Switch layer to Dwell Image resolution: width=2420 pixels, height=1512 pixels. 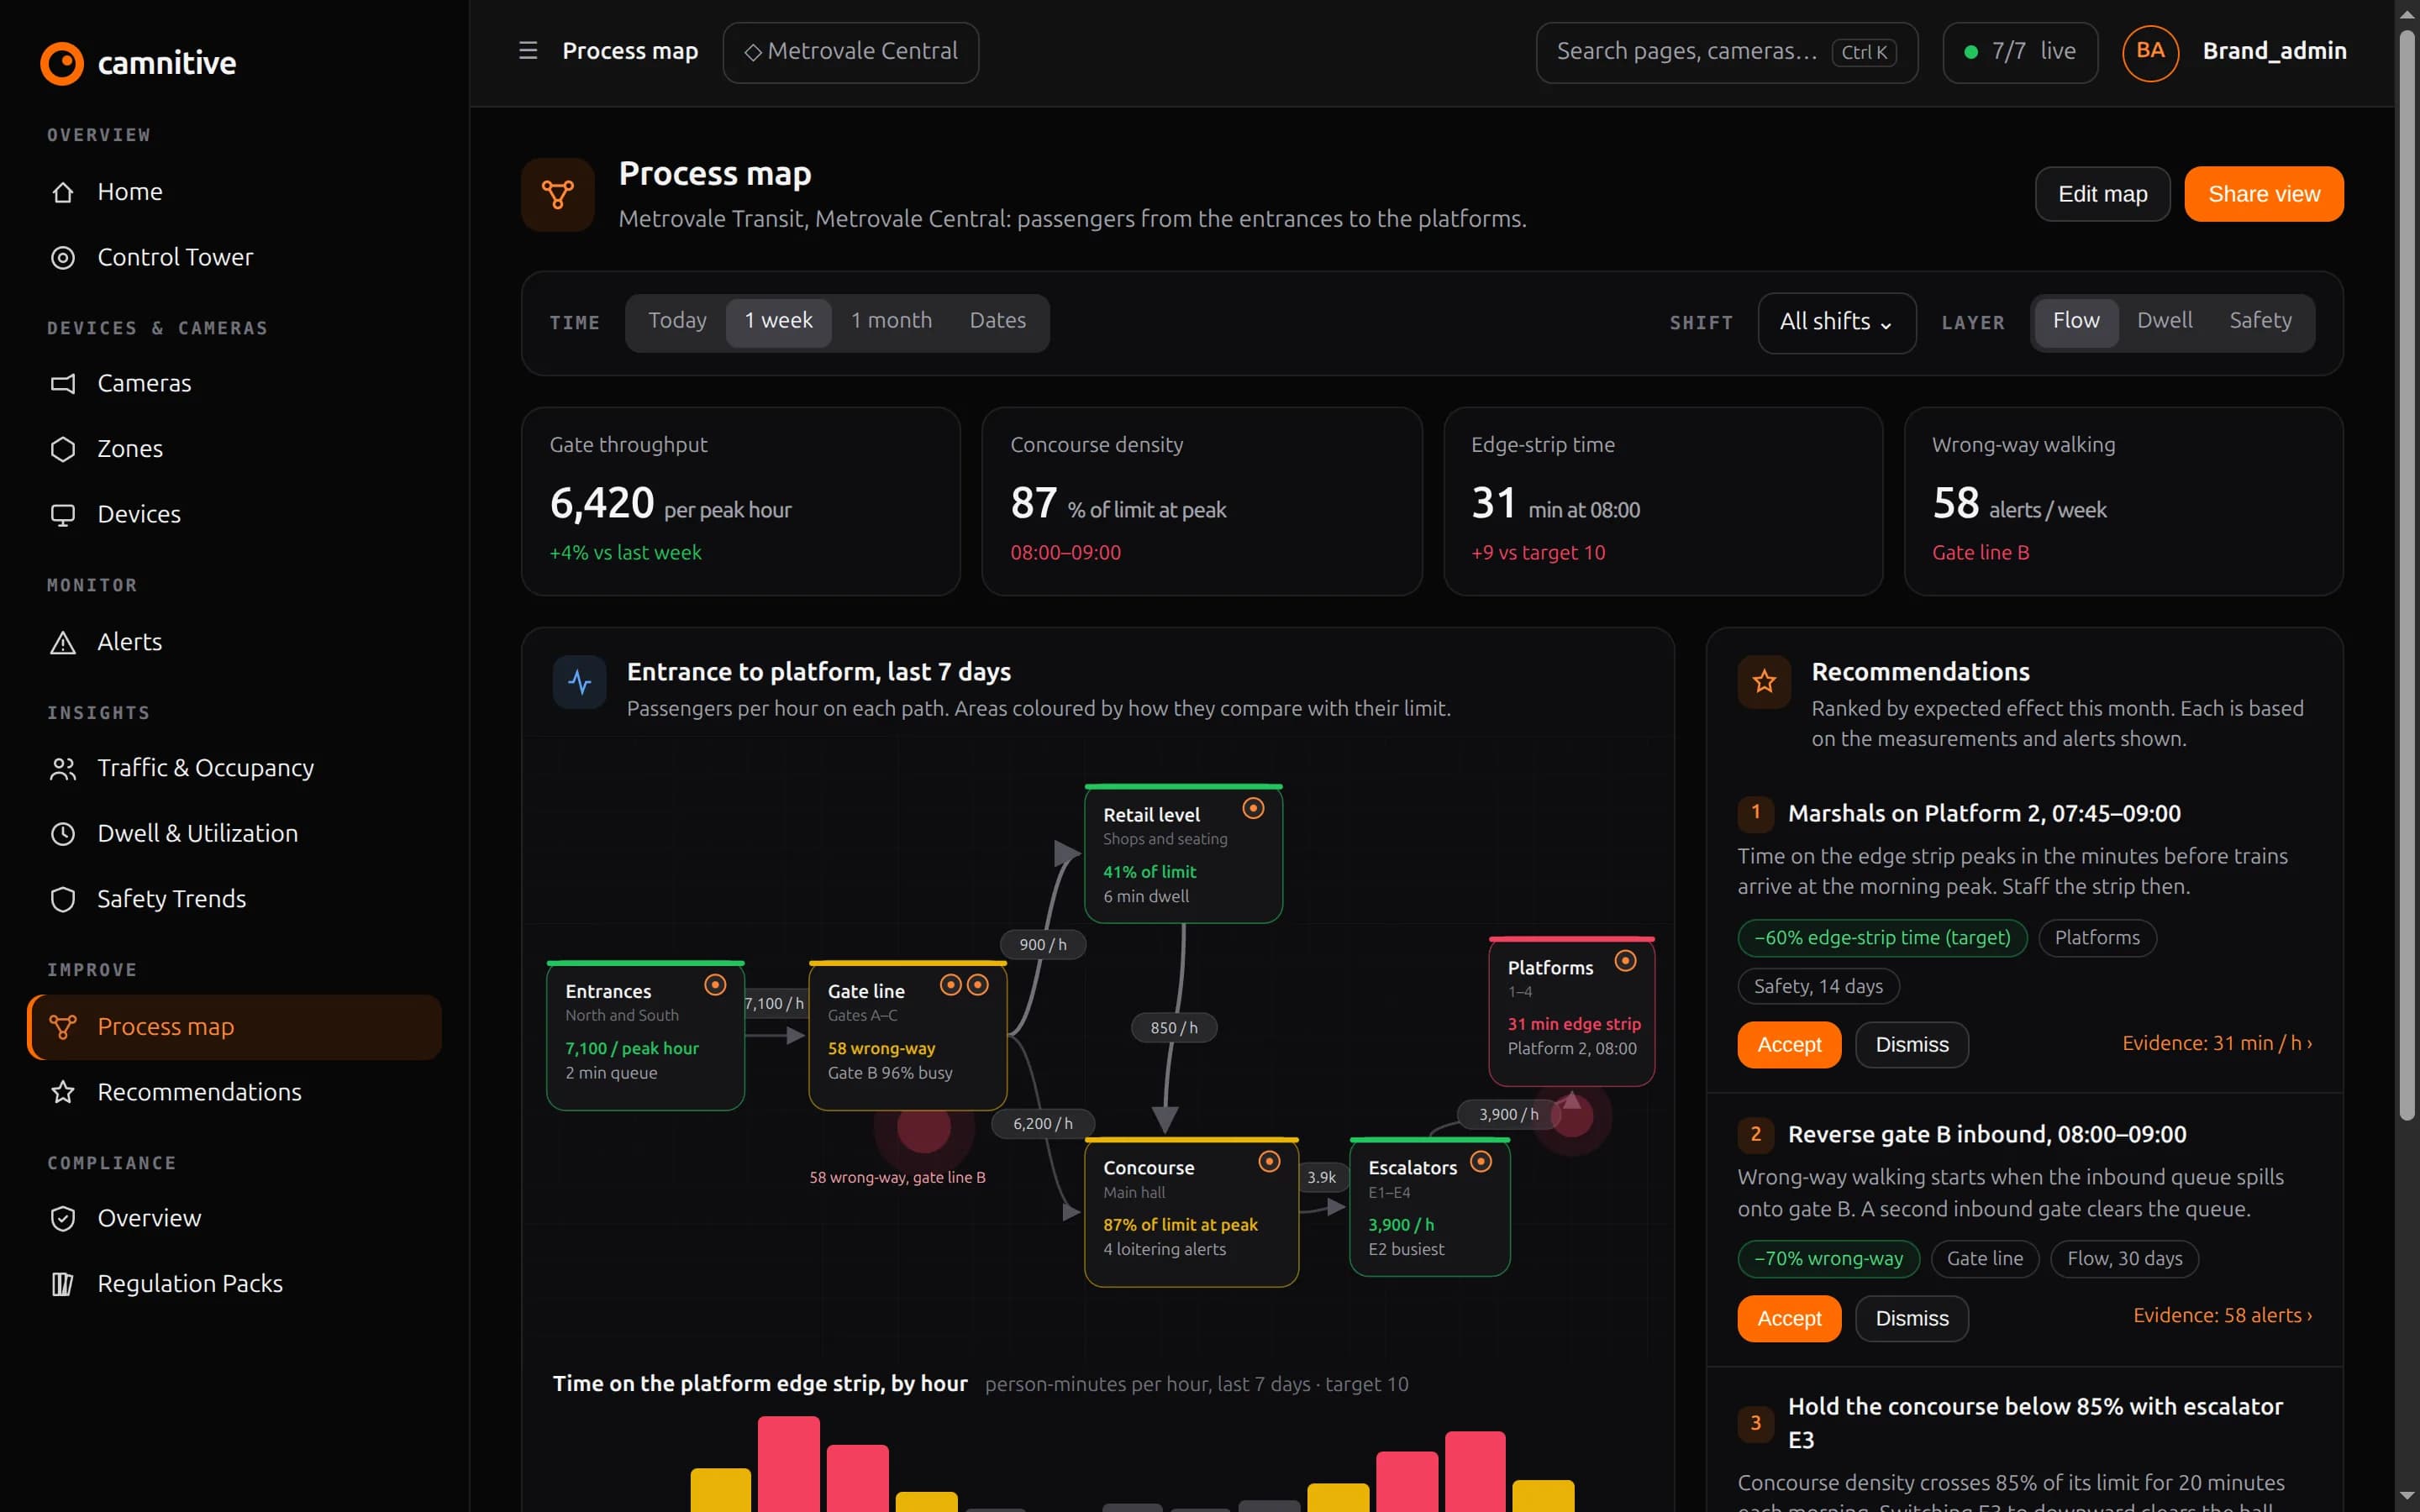[x=2164, y=321]
